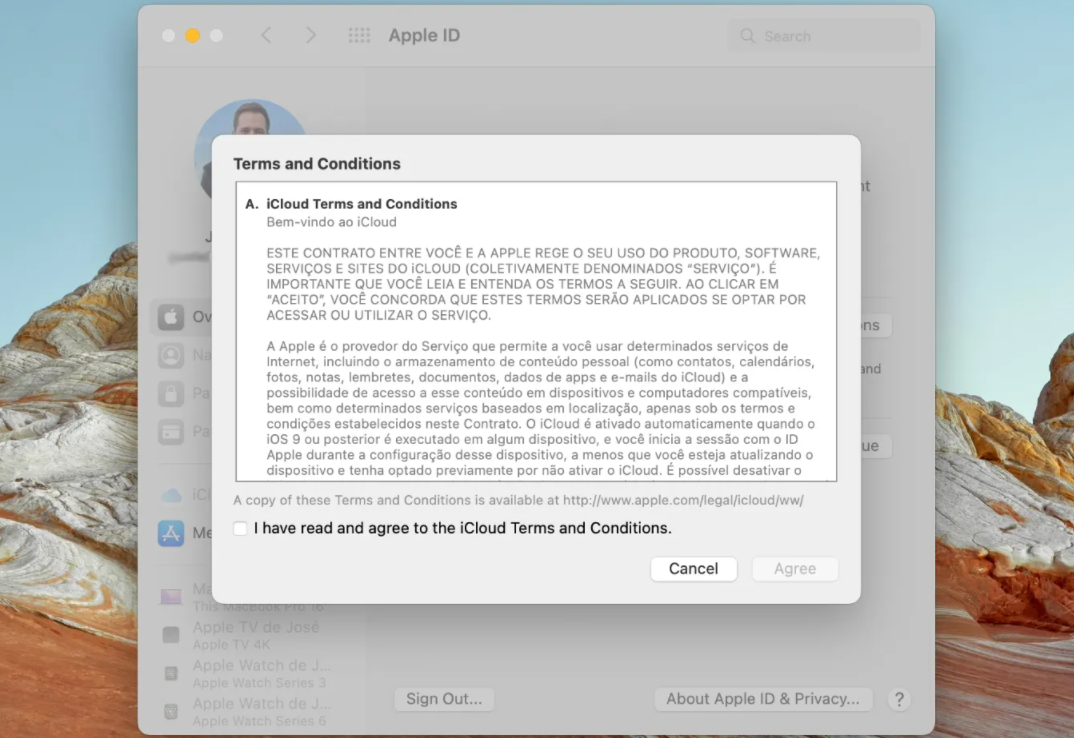The height and width of the screenshot is (738, 1074).
Task: Go forward with the right chevron
Action: (310, 36)
